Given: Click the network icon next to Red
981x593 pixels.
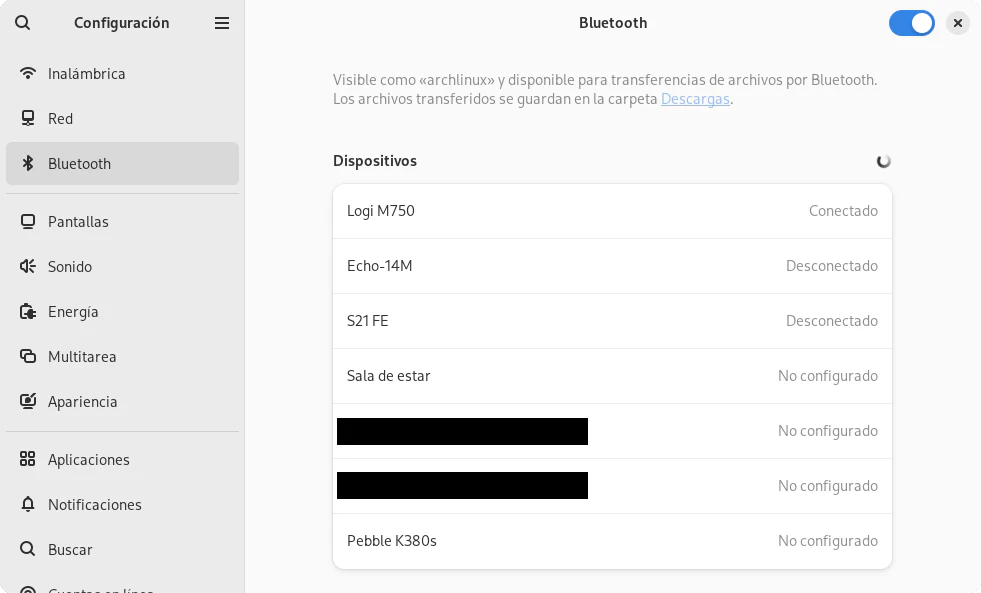Looking at the screenshot, I should click(x=28, y=119).
